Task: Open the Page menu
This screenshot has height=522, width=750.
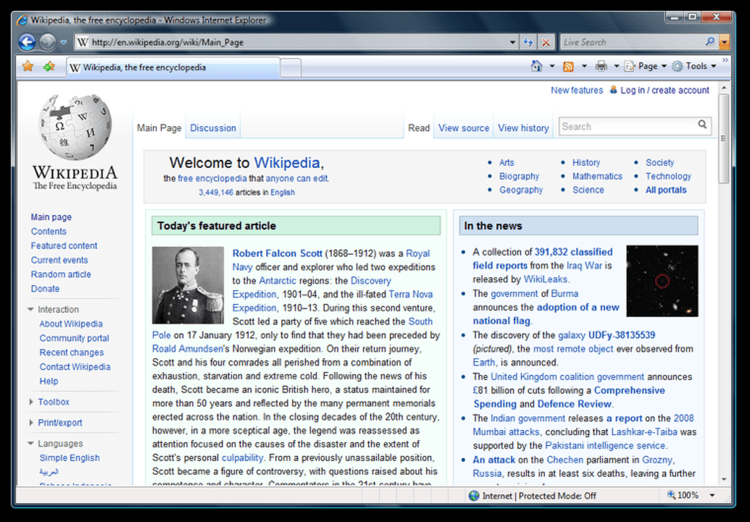Action: click(645, 66)
